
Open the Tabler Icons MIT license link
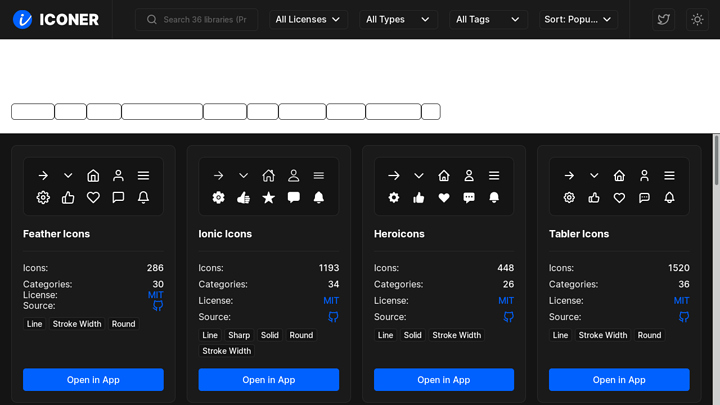[x=681, y=301]
